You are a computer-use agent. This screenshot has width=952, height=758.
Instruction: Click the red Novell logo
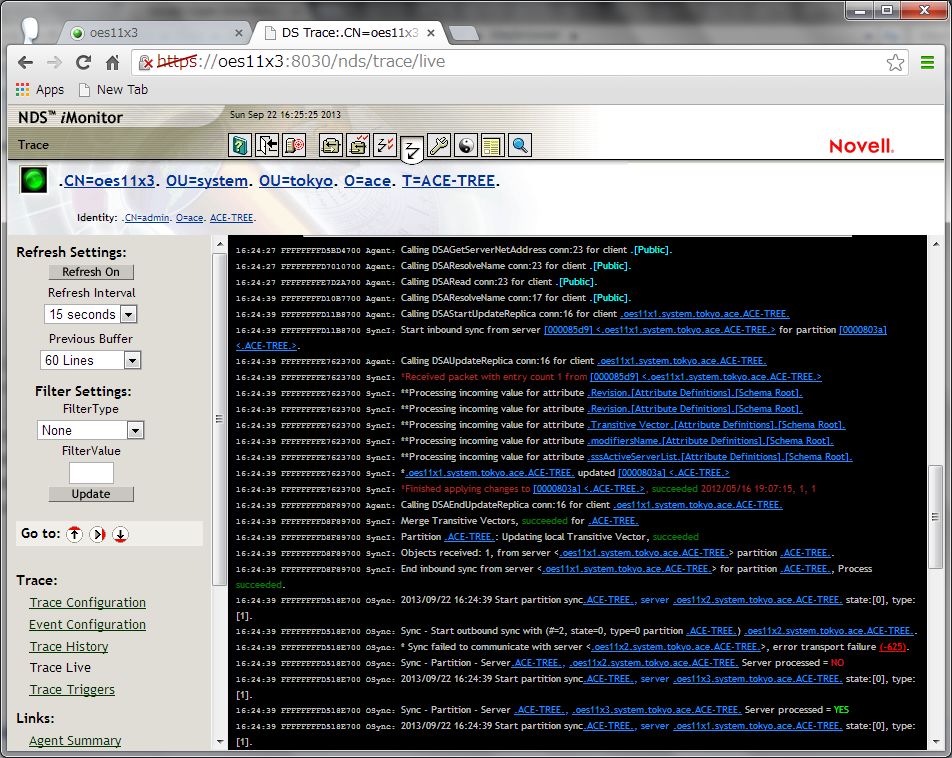click(861, 146)
